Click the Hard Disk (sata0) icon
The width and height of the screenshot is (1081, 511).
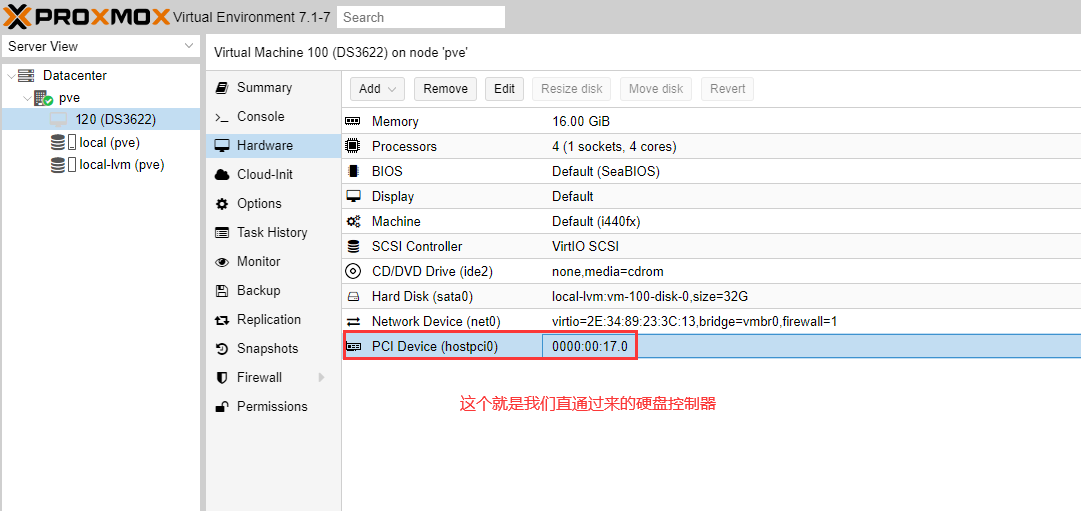point(353,297)
